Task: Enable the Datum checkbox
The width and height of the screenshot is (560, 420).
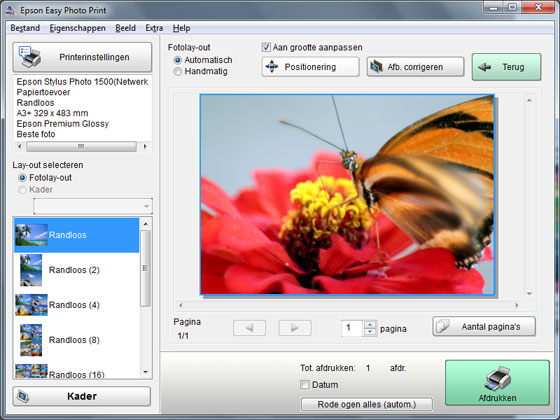Action: coord(305,385)
